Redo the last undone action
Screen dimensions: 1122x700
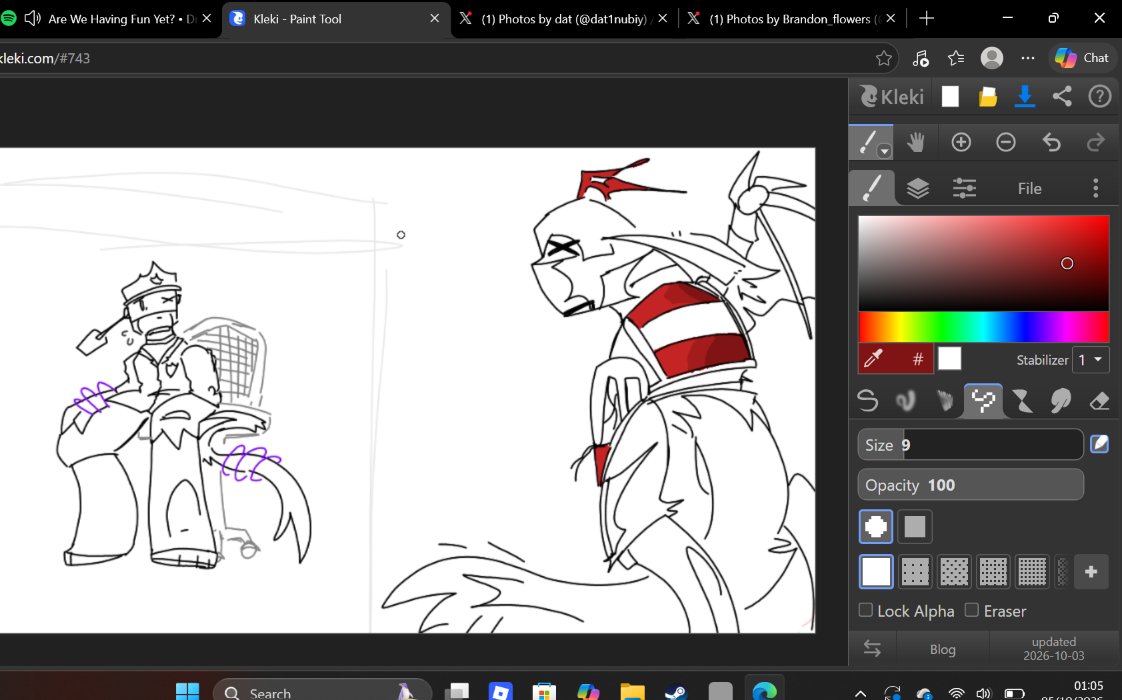pos(1096,142)
